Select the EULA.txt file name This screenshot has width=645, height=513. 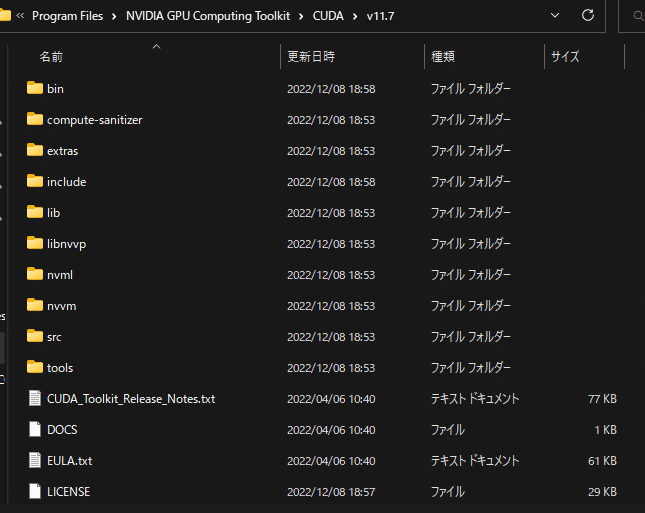tap(70, 461)
